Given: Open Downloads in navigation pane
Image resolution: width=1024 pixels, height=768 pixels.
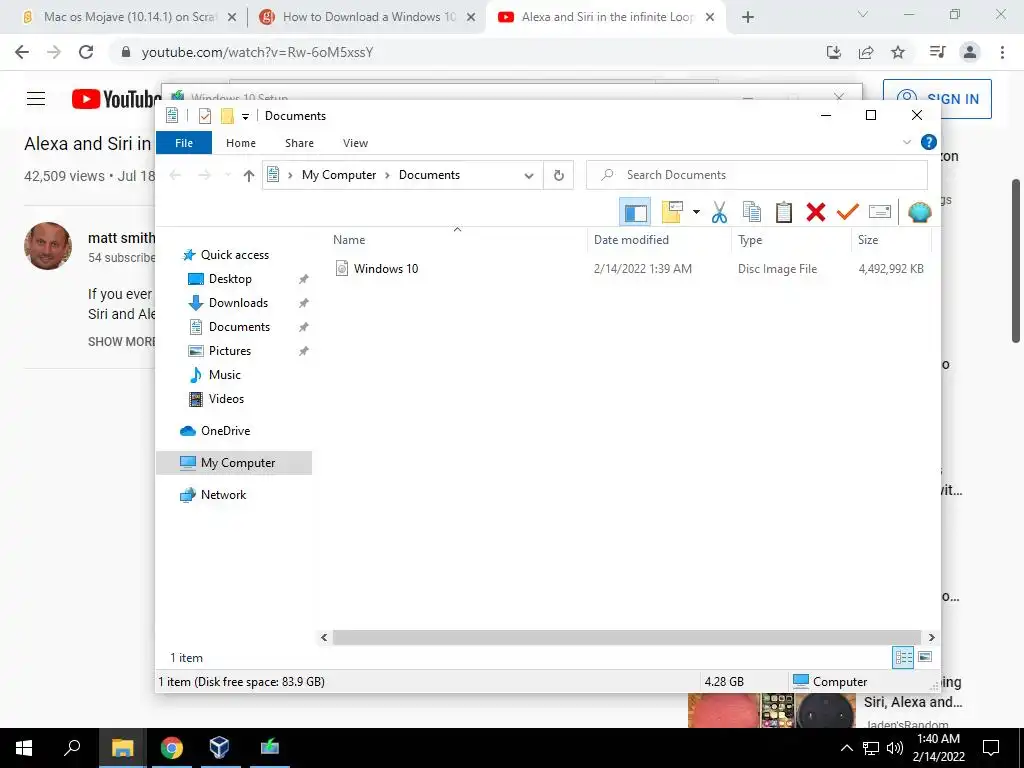Looking at the screenshot, I should tap(238, 303).
